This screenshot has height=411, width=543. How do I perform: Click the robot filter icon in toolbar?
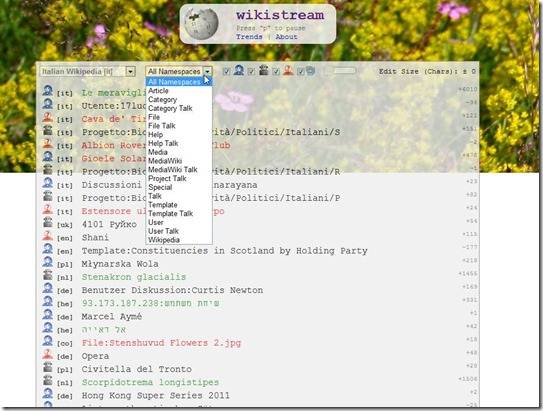pyautogui.click(x=264, y=70)
